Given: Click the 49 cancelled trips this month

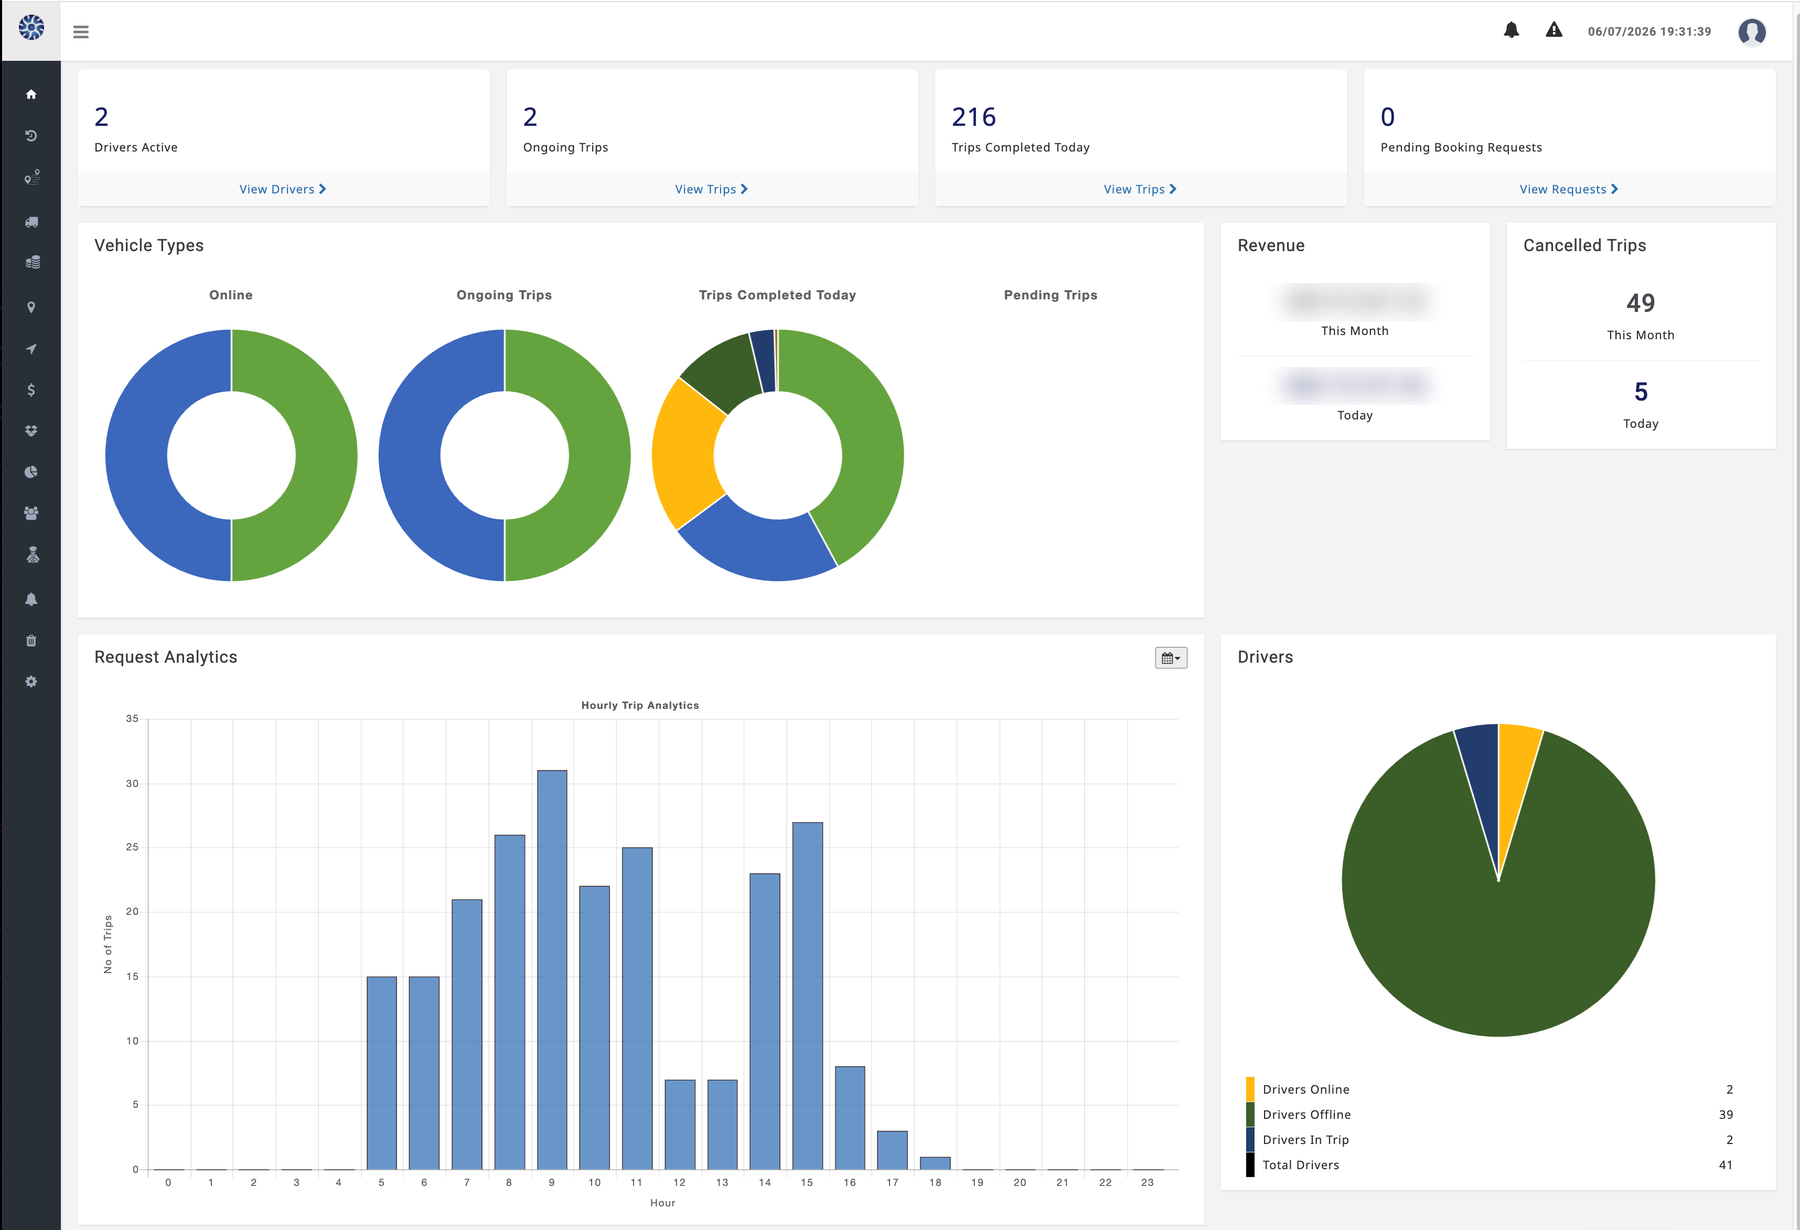Looking at the screenshot, I should [x=1641, y=303].
